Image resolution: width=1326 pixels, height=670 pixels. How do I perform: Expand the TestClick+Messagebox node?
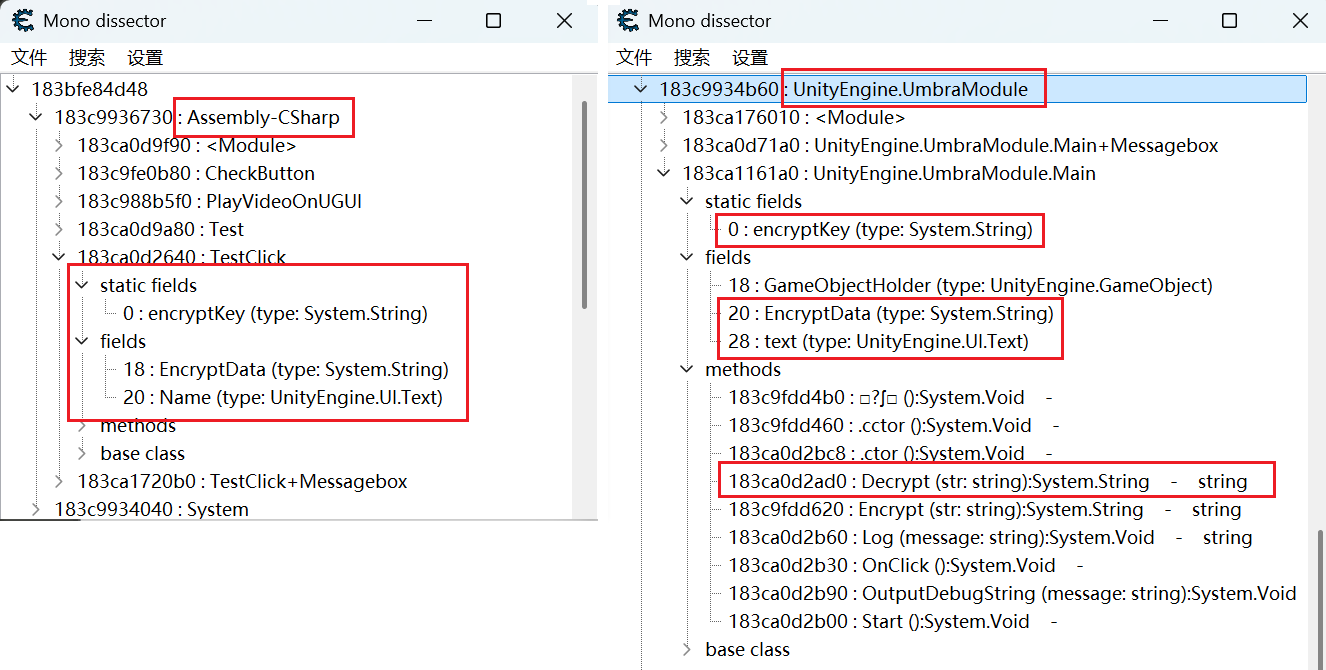coord(61,482)
